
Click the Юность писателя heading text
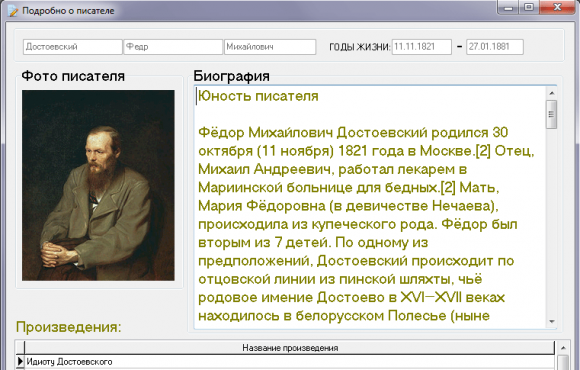pos(258,96)
